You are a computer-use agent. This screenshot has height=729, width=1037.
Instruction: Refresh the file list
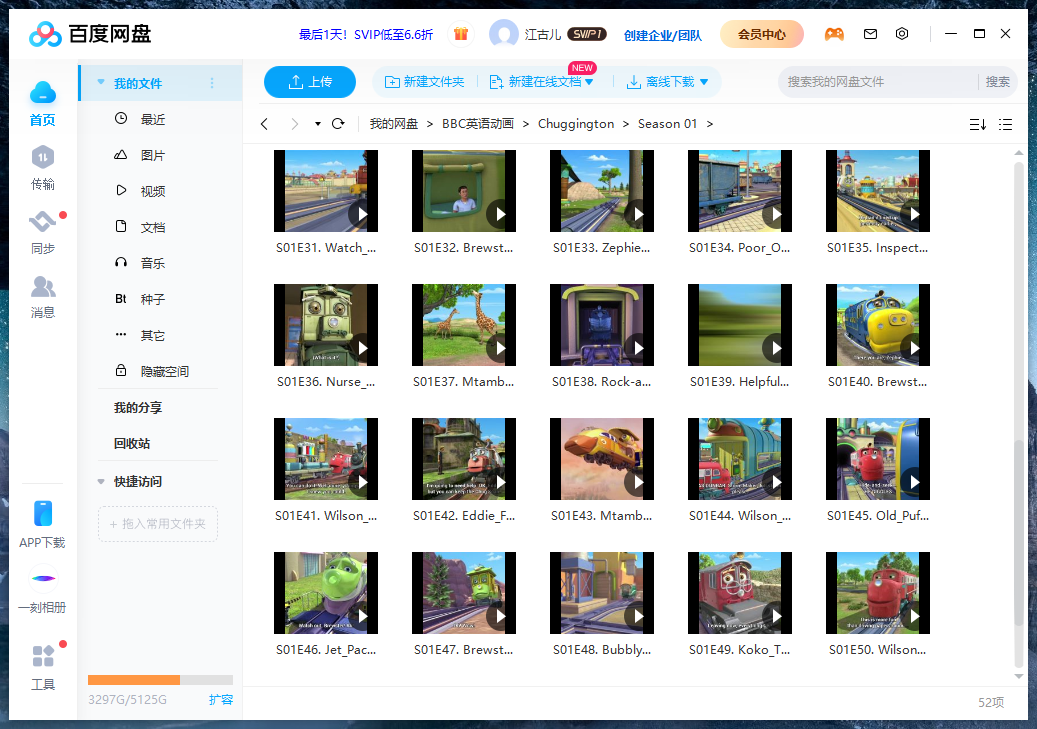(x=338, y=123)
